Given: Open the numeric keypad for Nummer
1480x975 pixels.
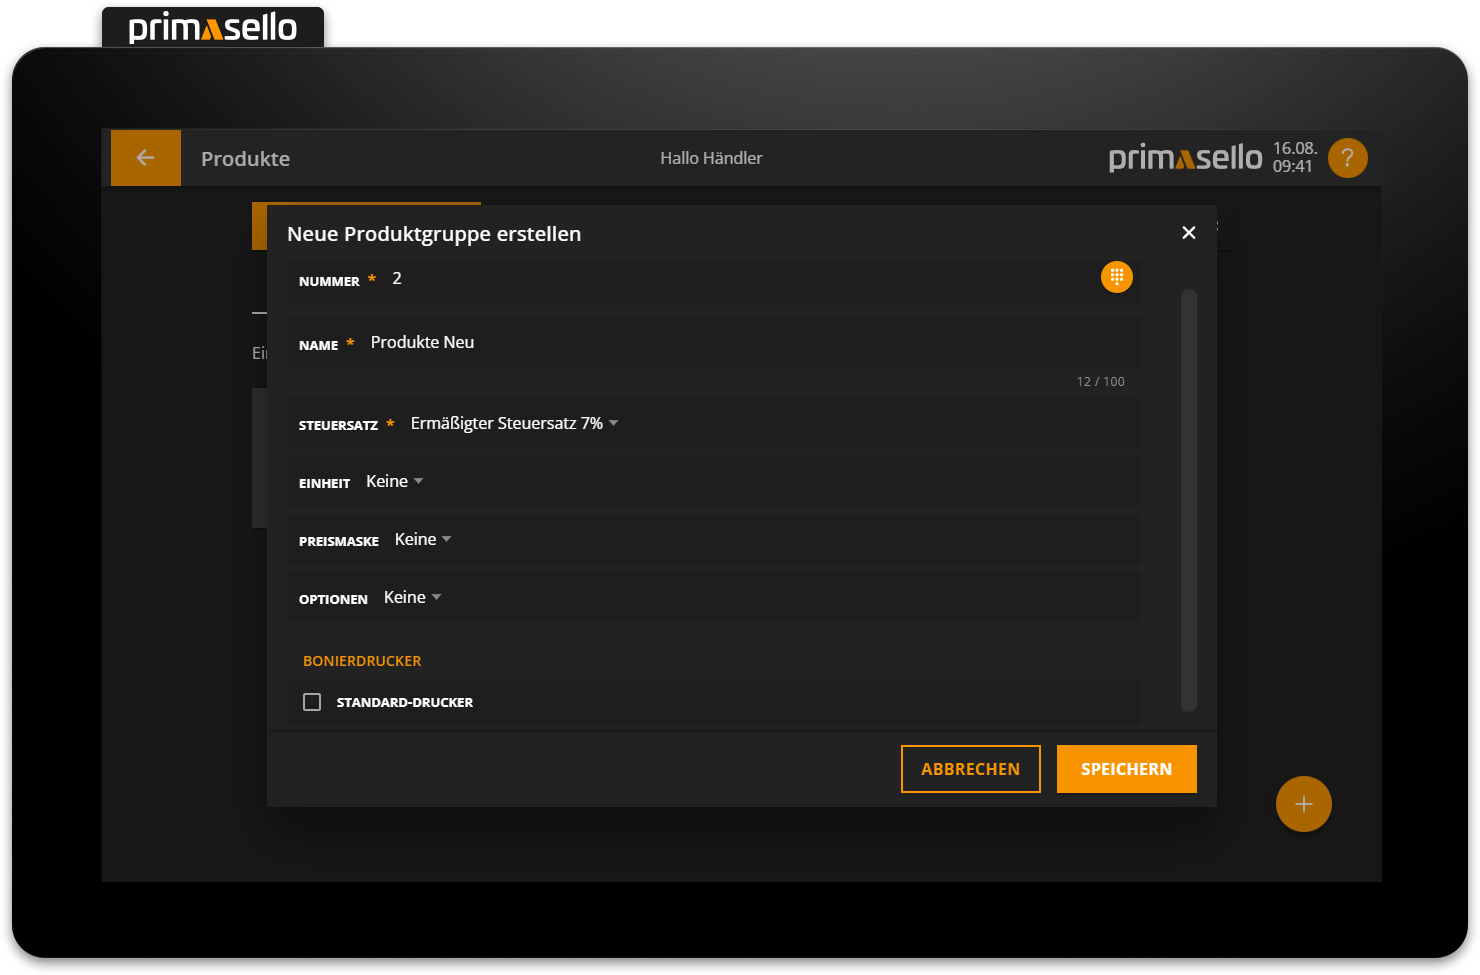Looking at the screenshot, I should 1116,277.
